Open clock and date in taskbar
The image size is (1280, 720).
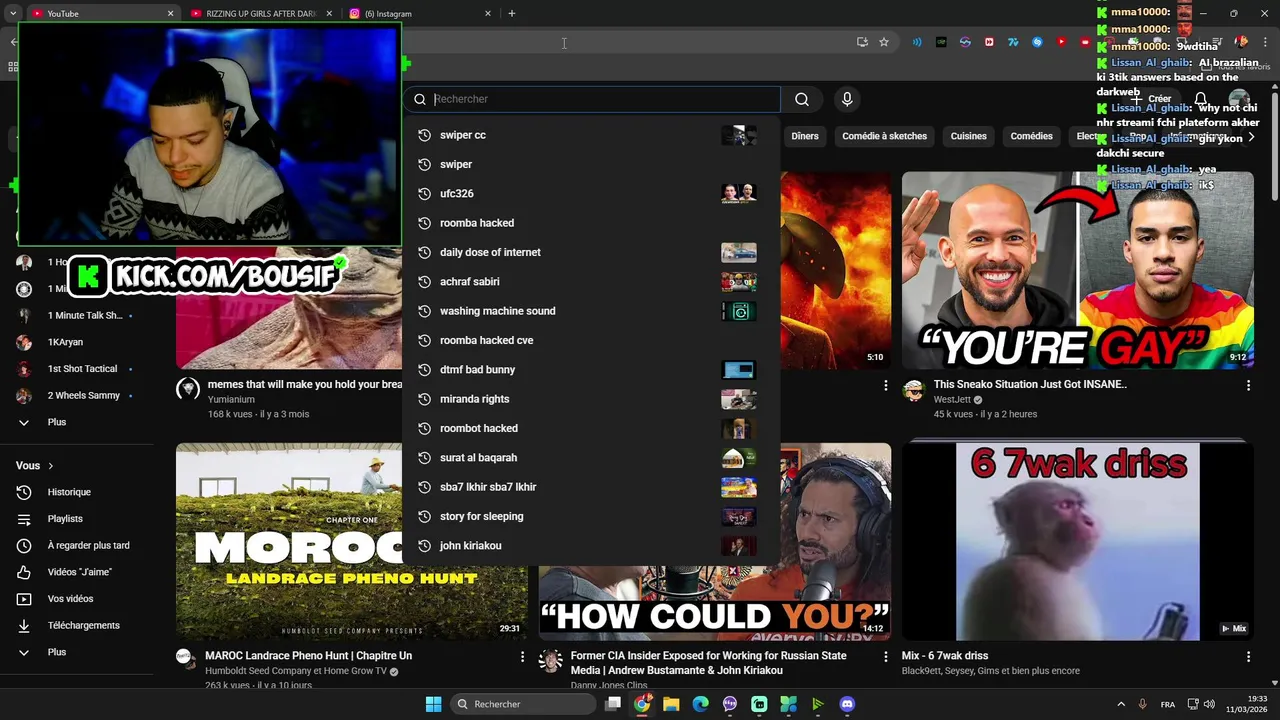[1247, 704]
